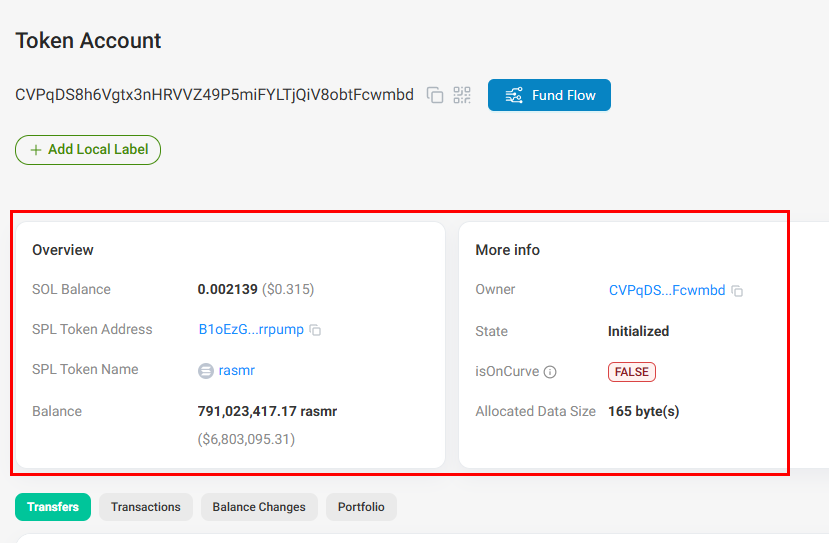Click the USD value ($6,803,095.31)

click(246, 439)
